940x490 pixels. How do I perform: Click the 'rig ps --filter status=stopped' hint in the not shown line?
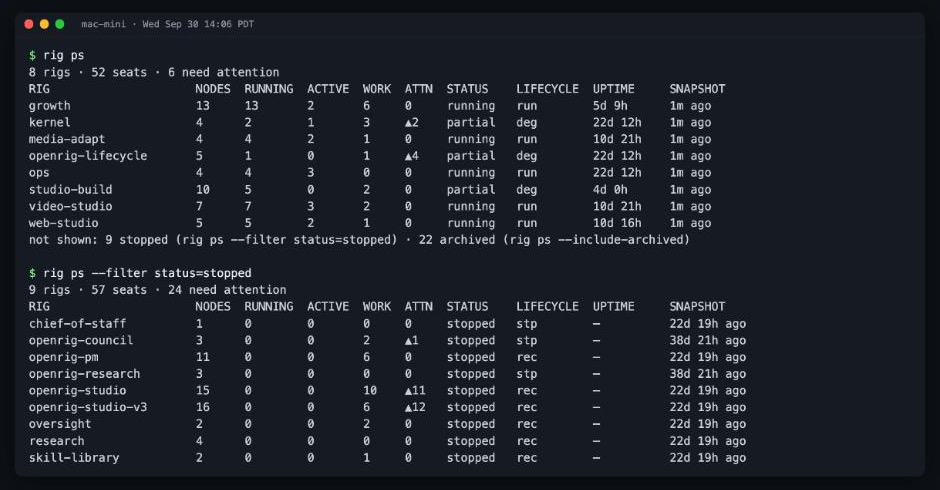[x=287, y=240]
